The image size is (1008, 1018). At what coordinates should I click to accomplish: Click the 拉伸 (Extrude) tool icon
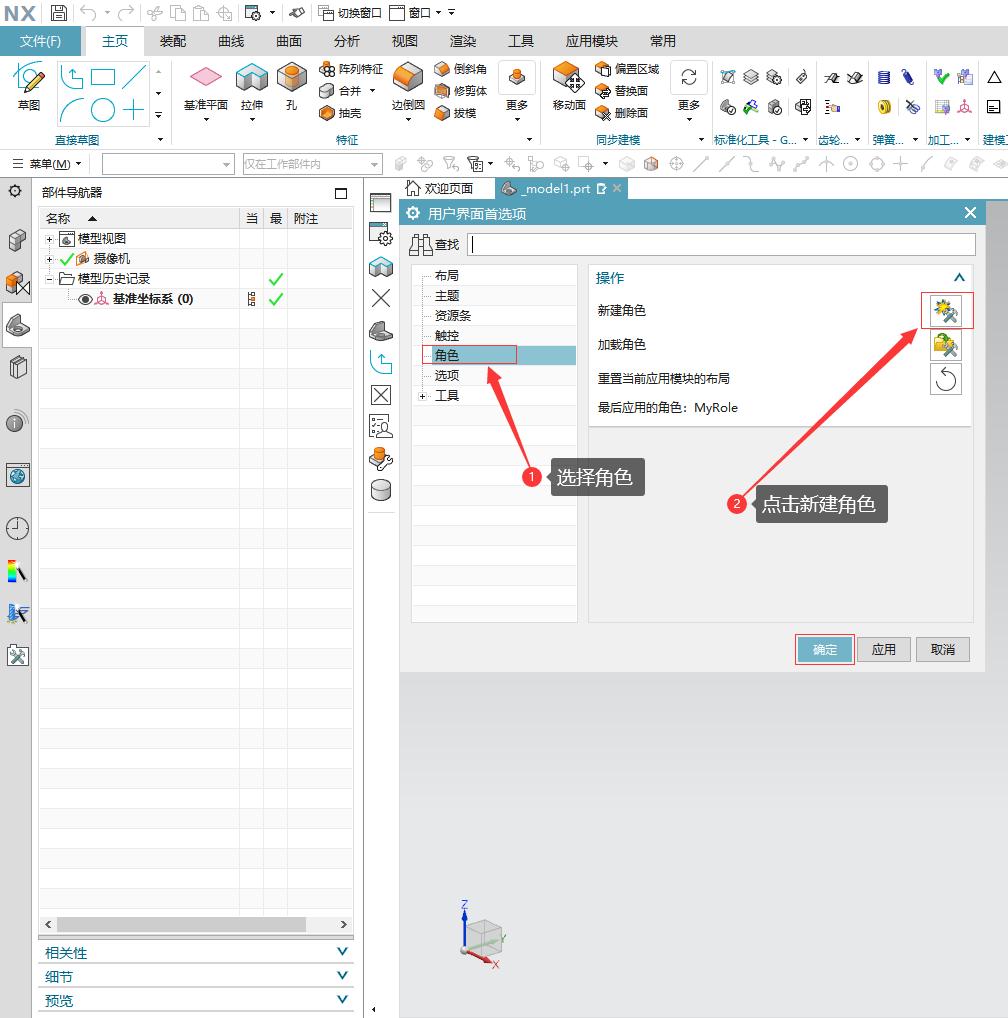(x=252, y=79)
